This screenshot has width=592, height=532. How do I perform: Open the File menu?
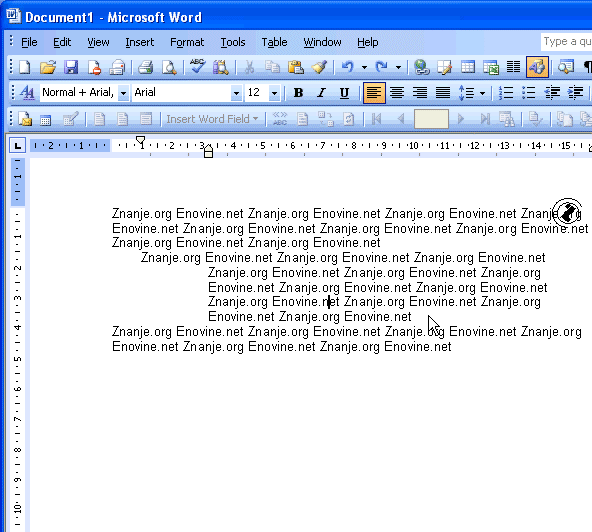point(29,42)
